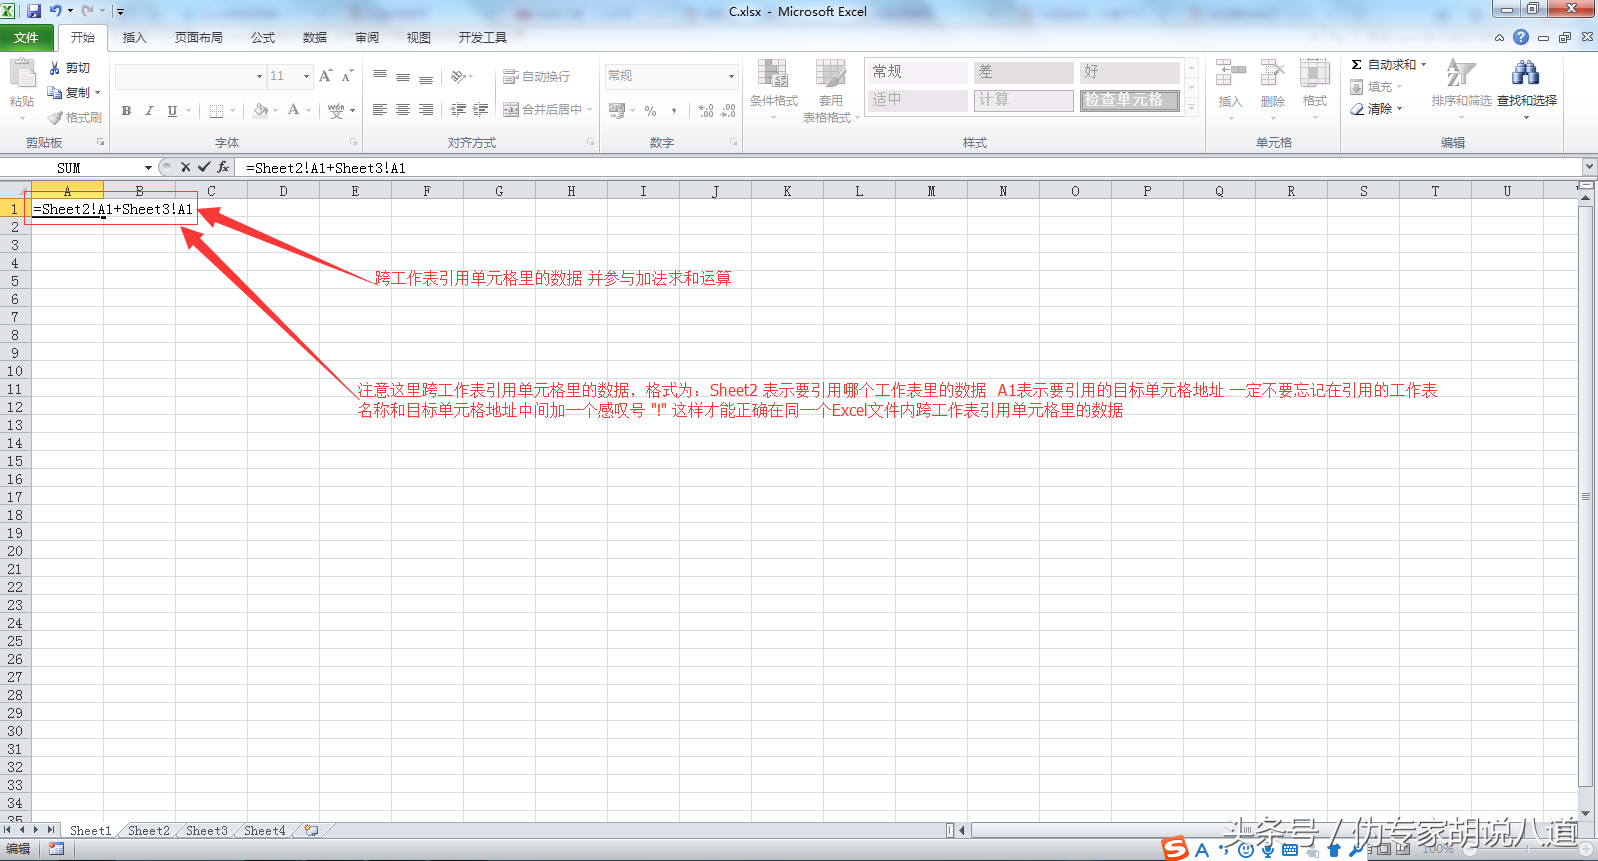Screen dimensions: 1598x861
Task: Align text right
Action: pyautogui.click(x=426, y=110)
